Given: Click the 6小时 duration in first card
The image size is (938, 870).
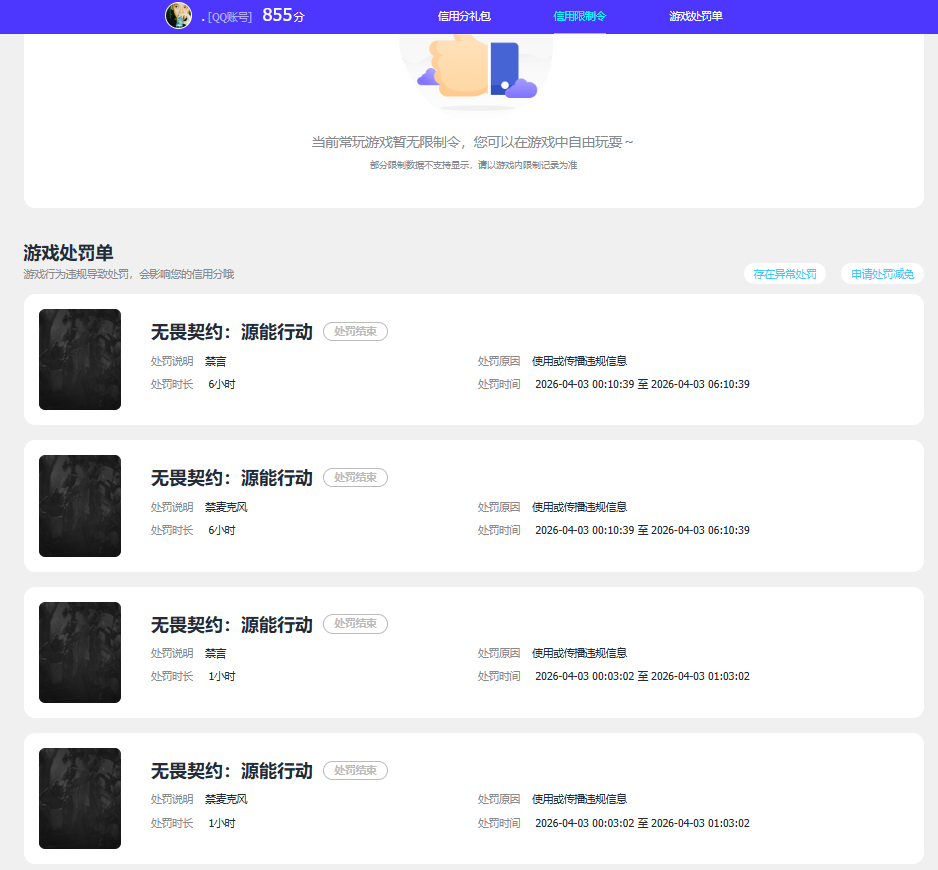Looking at the screenshot, I should 221,384.
